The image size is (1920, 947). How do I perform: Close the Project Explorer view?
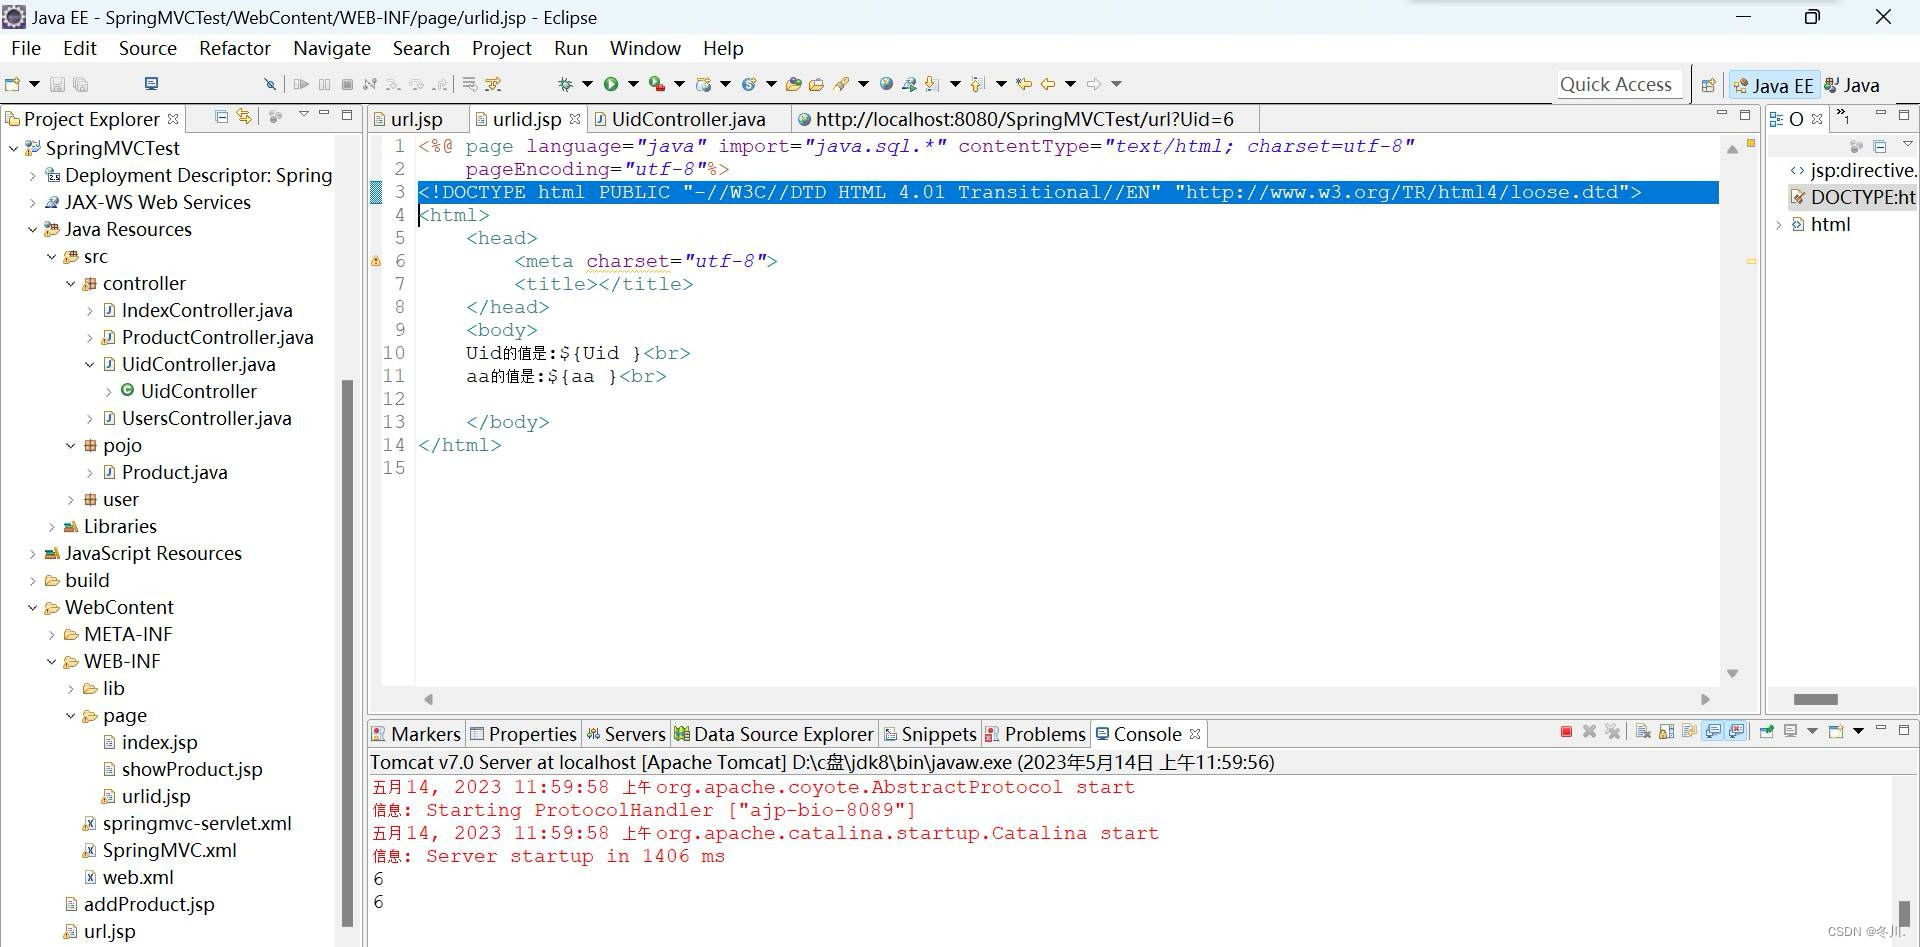(x=173, y=118)
